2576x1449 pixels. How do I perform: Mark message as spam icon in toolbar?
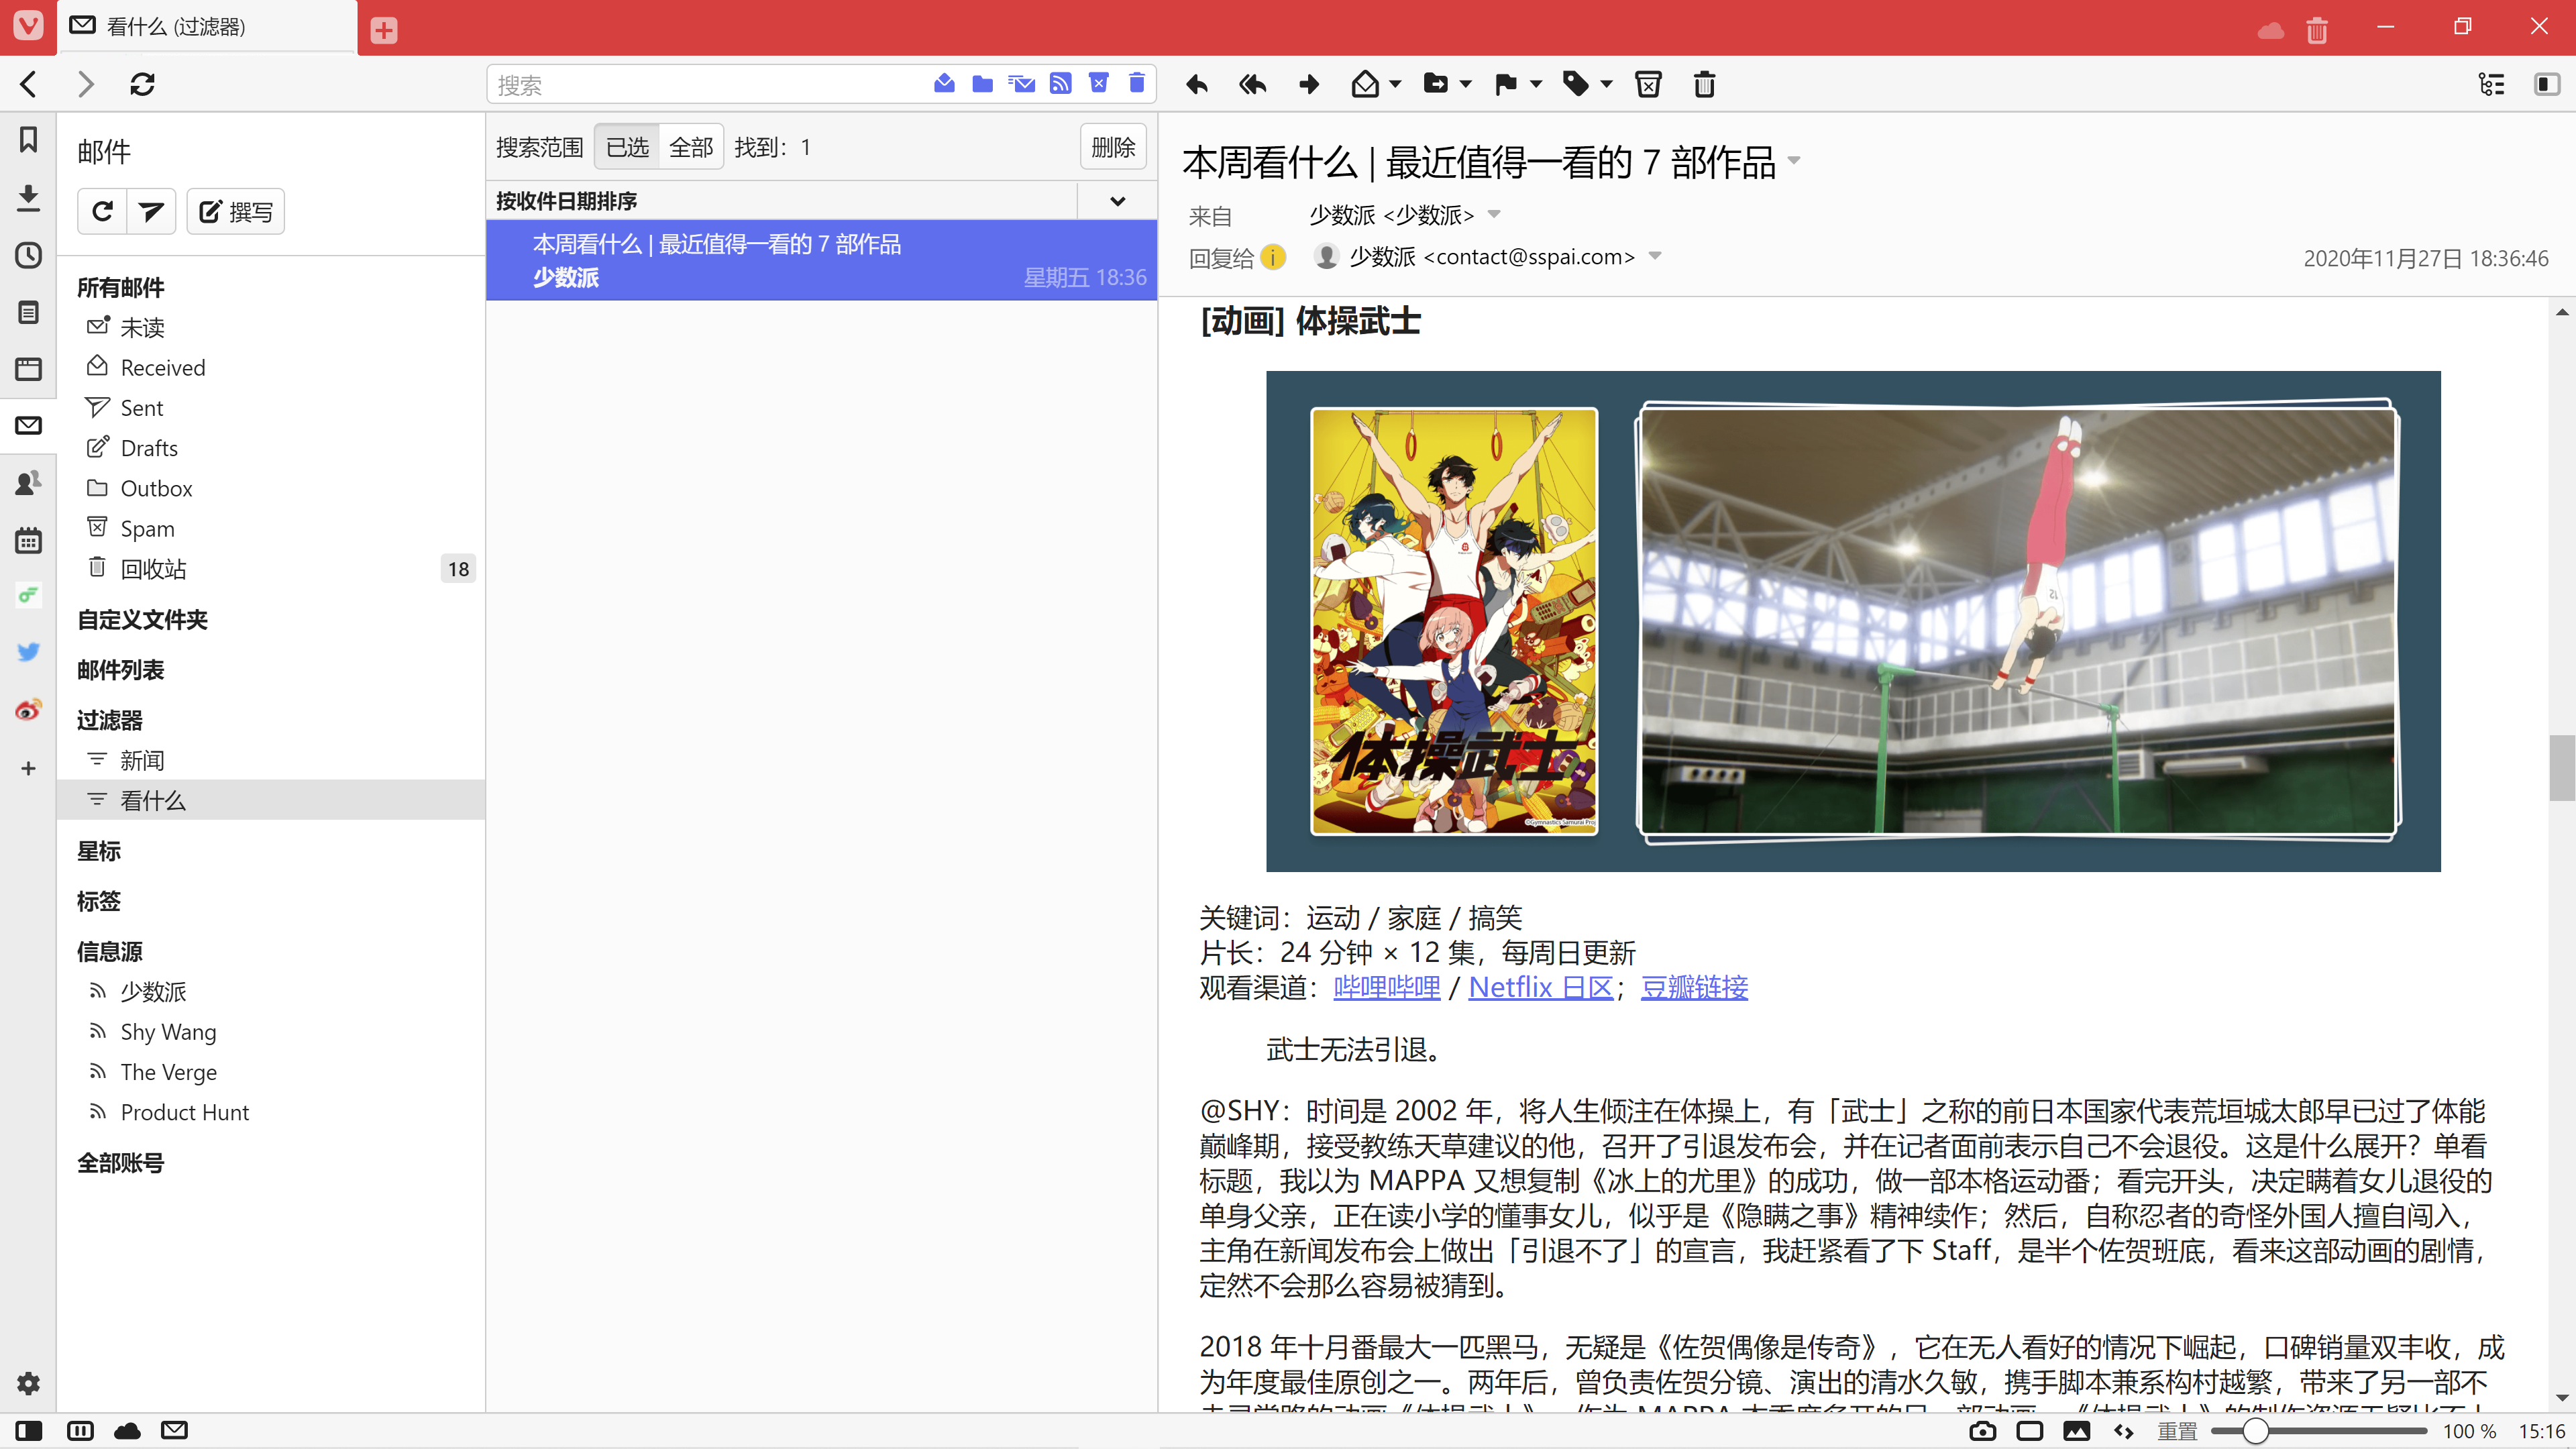tap(1648, 85)
